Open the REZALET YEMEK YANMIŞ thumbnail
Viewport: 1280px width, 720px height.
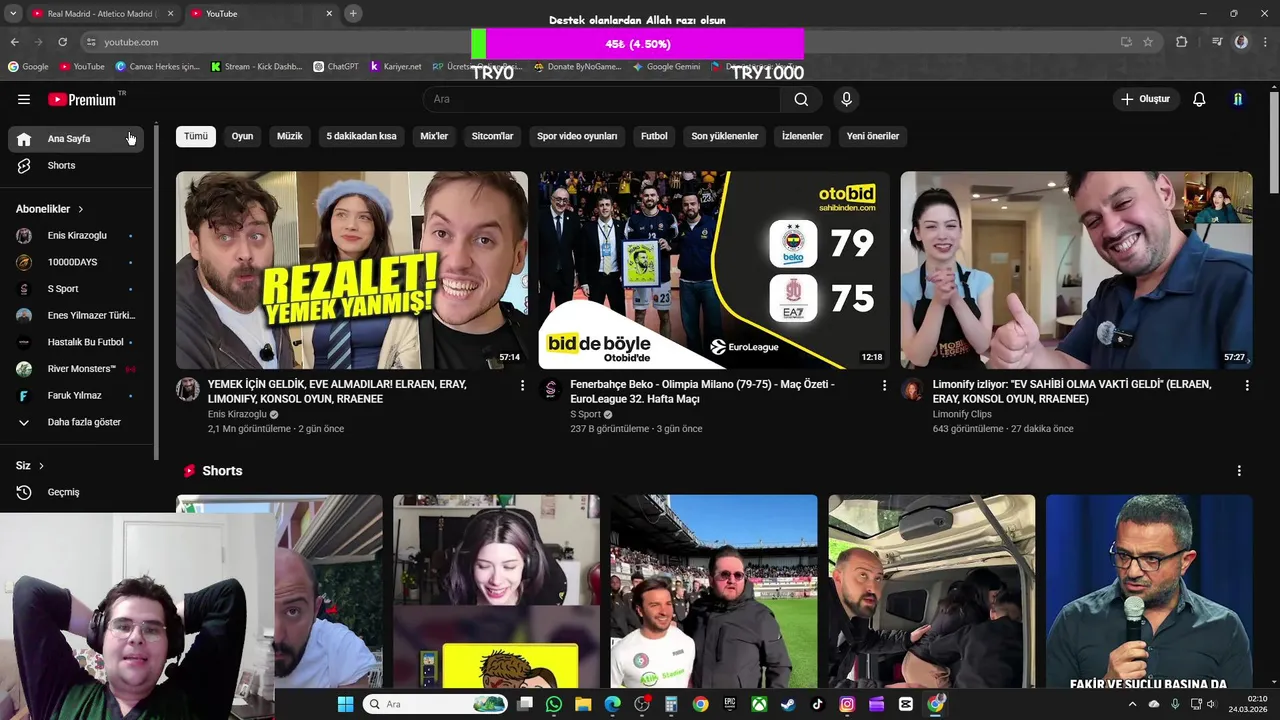352,270
